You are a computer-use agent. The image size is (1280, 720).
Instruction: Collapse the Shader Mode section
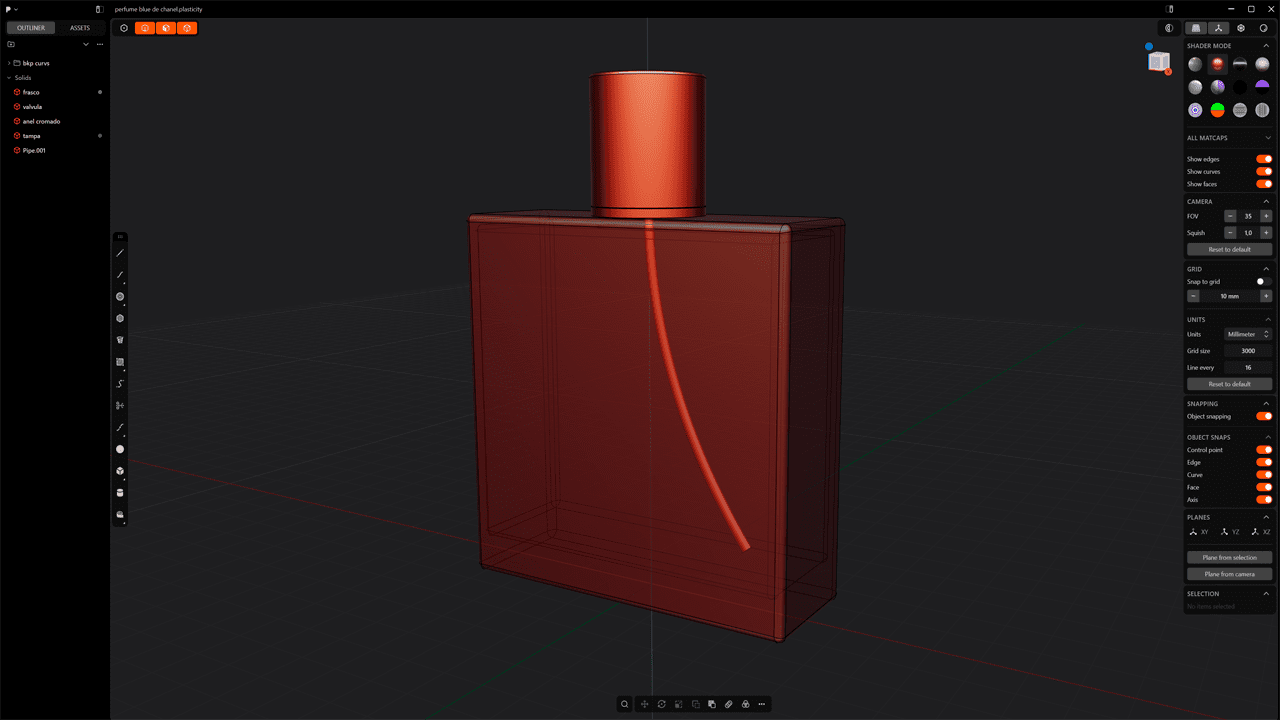point(1266,46)
